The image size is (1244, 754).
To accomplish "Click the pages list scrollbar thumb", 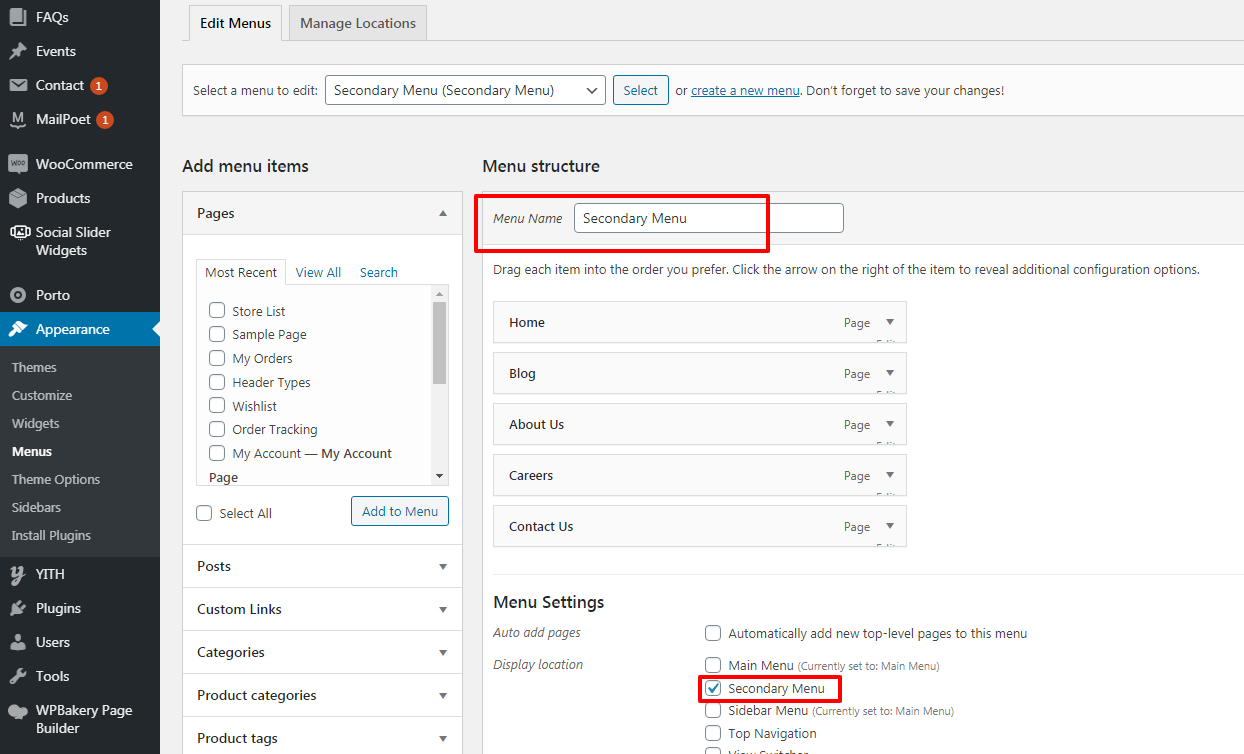I will tap(439, 343).
